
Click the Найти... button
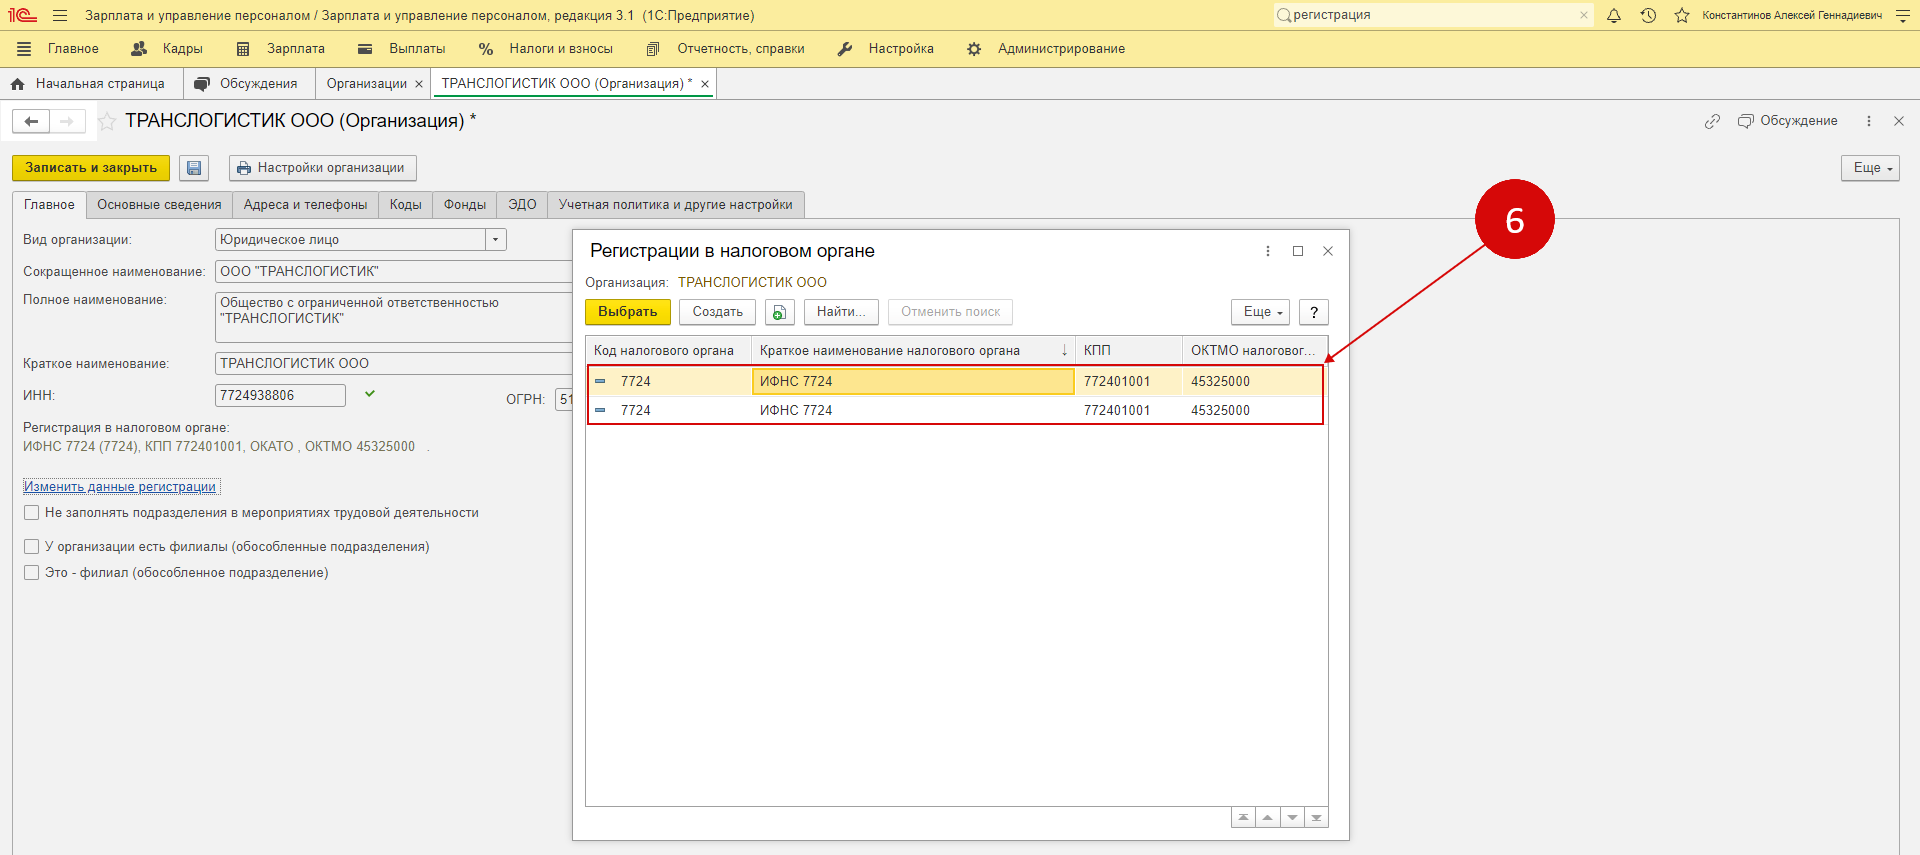841,312
